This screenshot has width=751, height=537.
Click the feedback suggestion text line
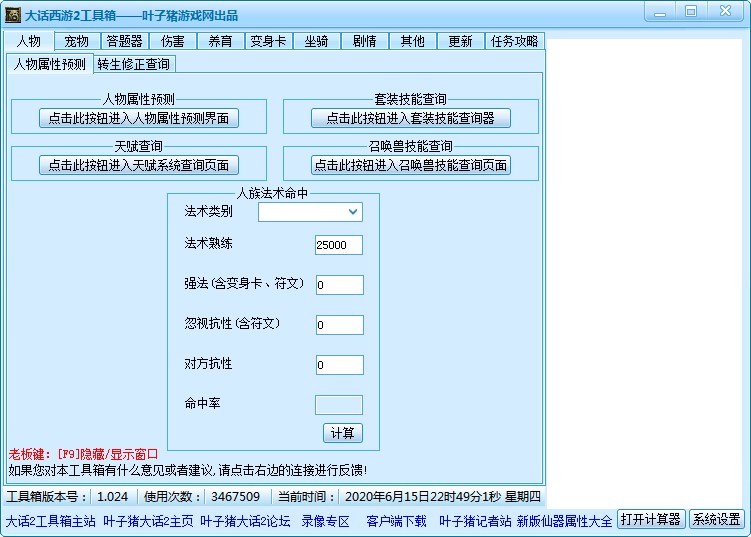click(188, 470)
